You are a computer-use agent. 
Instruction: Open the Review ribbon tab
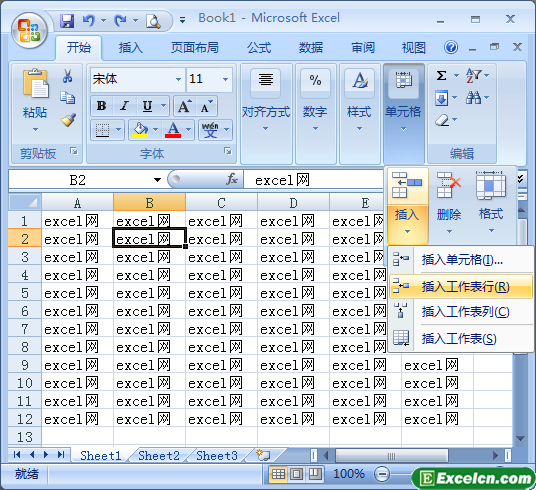click(x=363, y=48)
